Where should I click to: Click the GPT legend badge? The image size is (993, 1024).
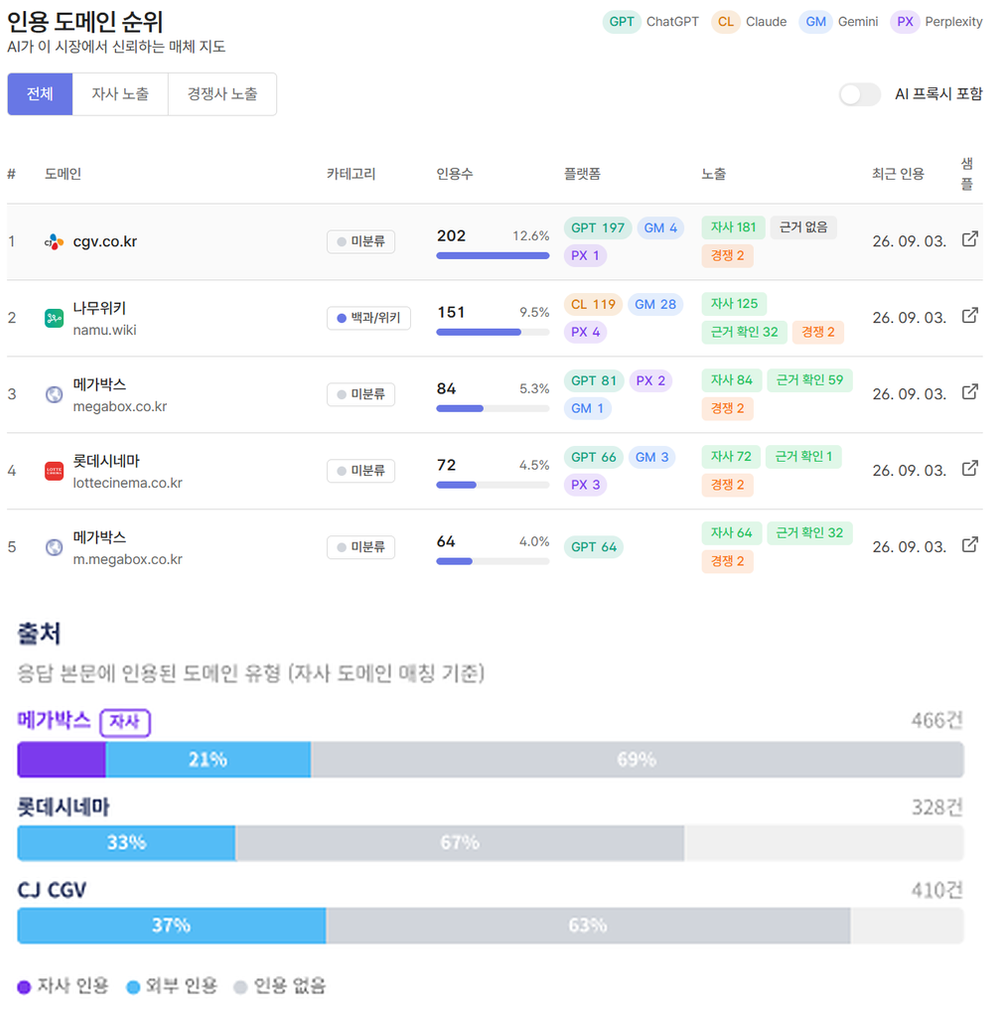tap(622, 22)
